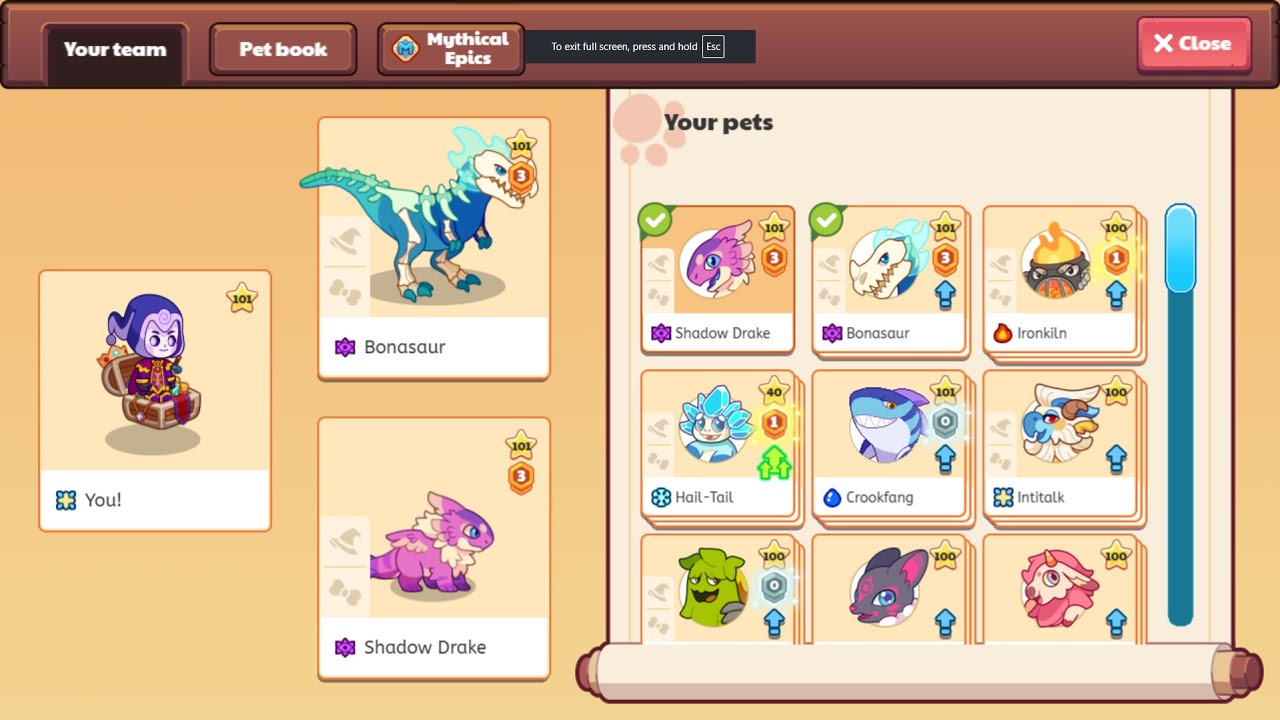Click the green upgrade arrows on Hail-Tail

point(774,463)
